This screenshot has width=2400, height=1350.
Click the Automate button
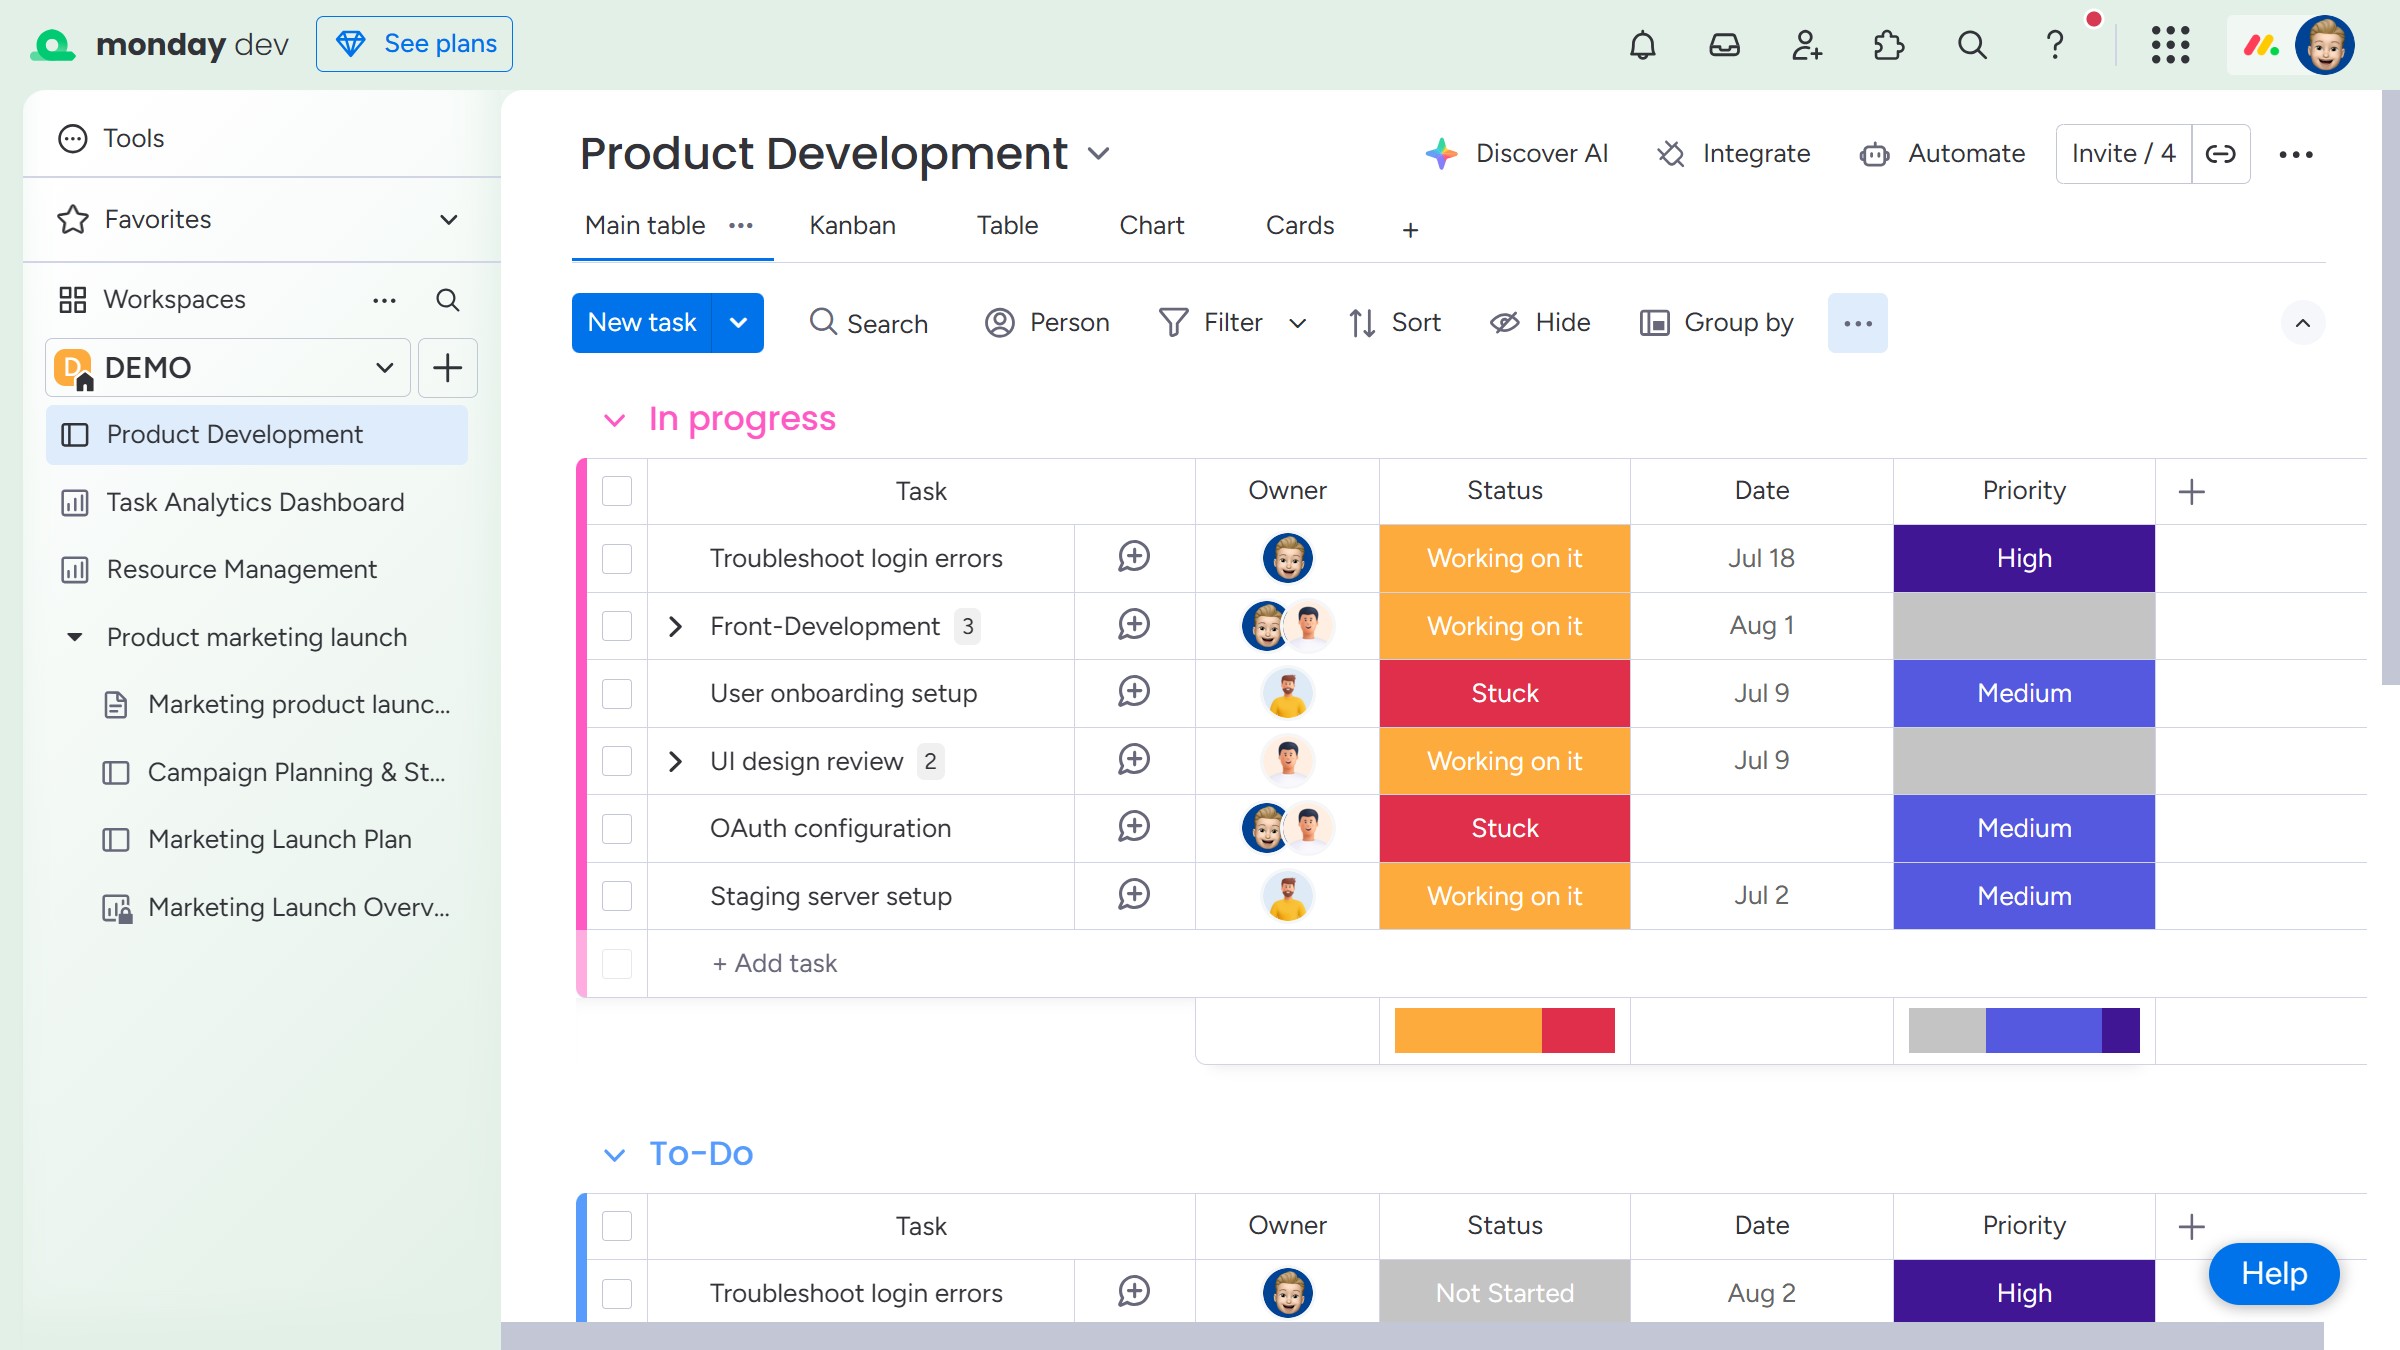click(1942, 153)
